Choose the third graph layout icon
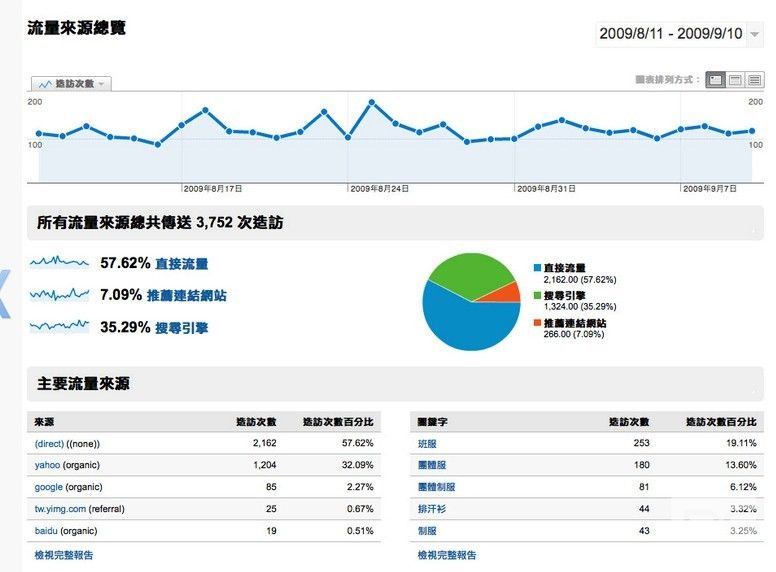 [x=753, y=80]
